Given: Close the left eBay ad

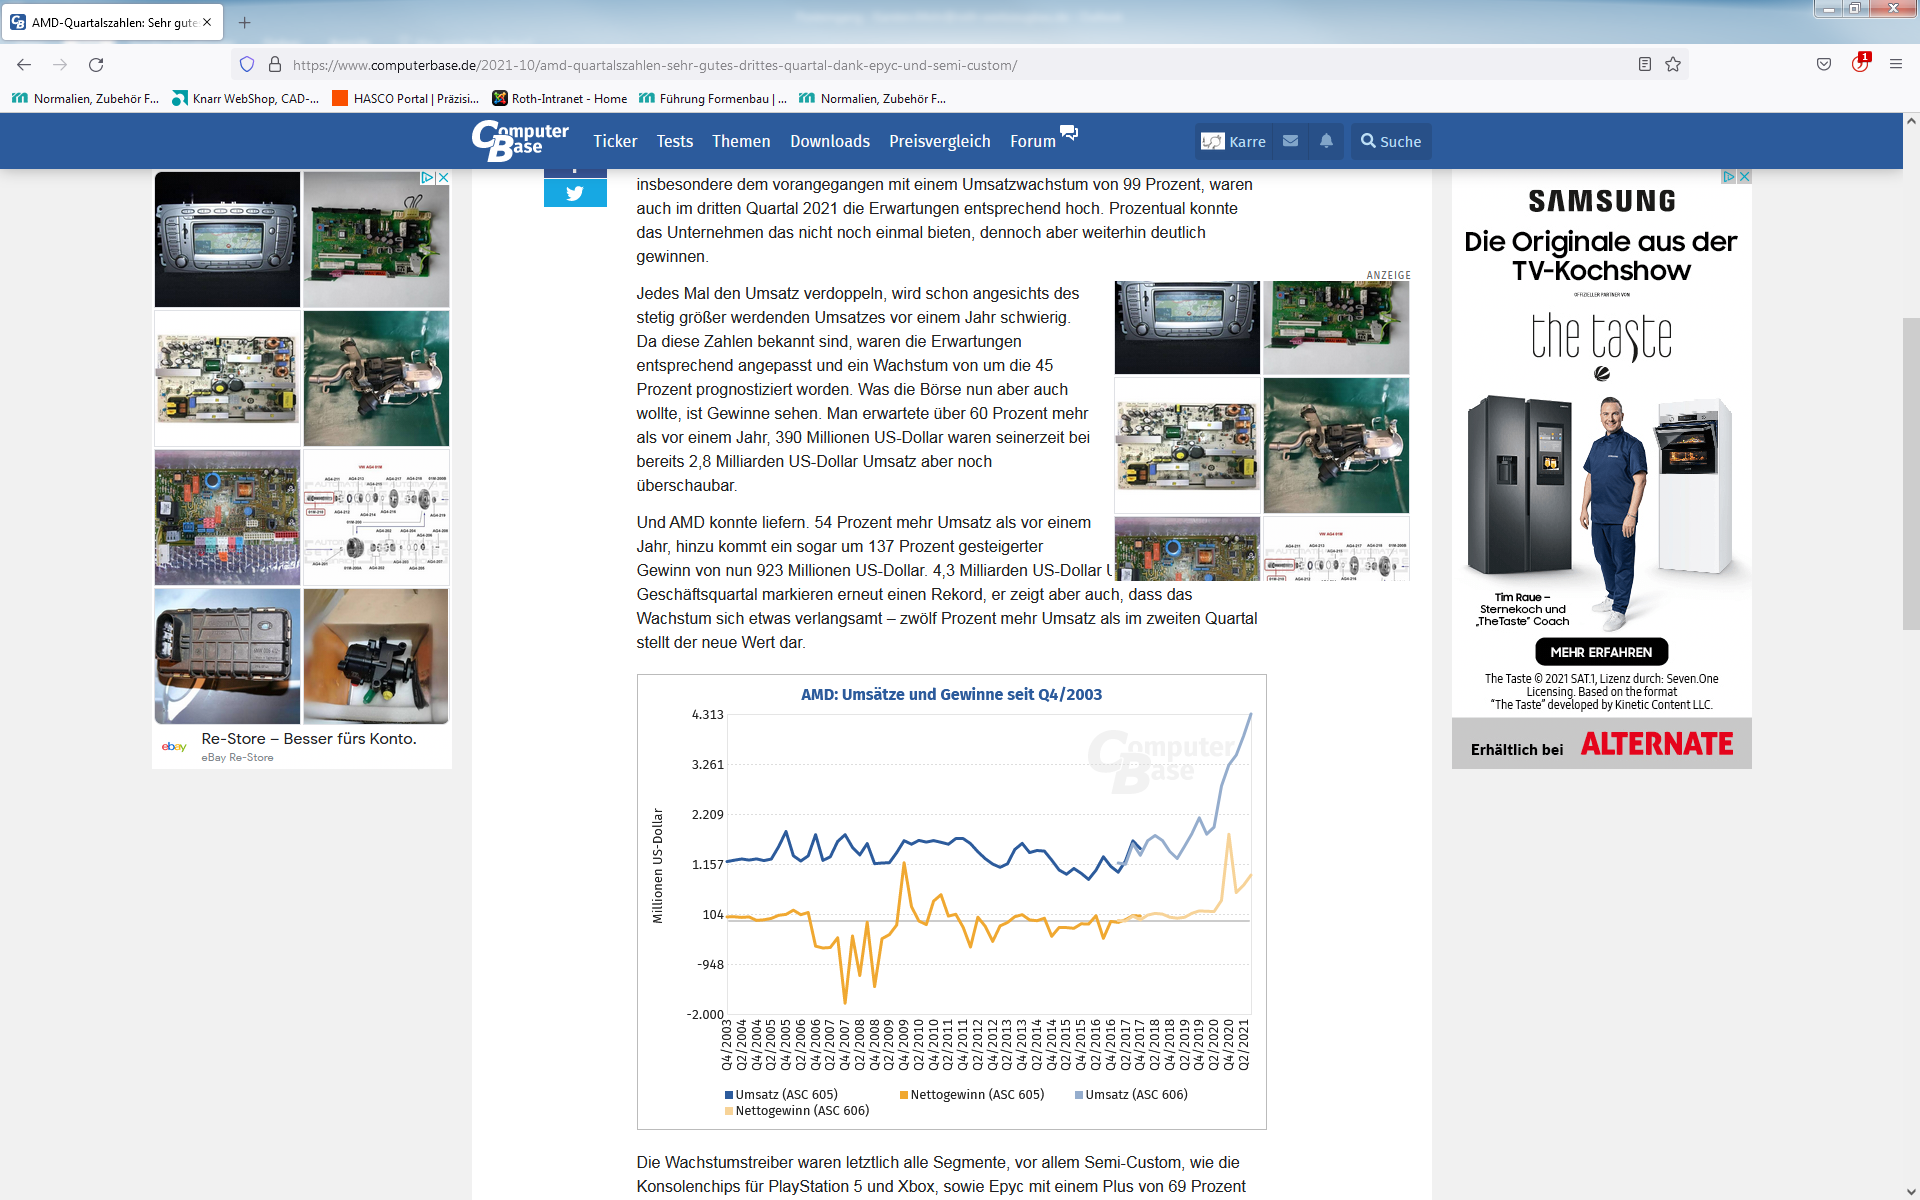Looking at the screenshot, I should pos(443,177).
